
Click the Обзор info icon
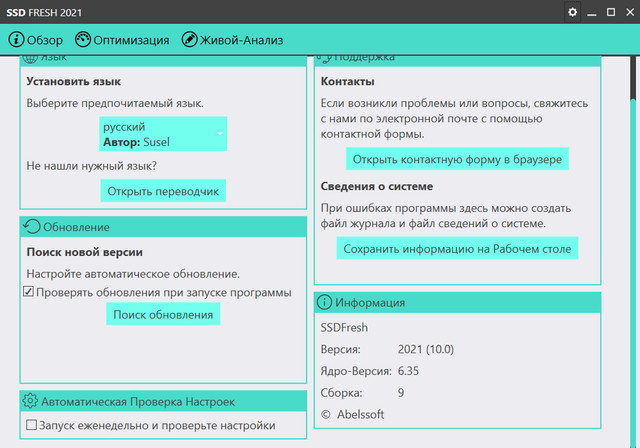pyautogui.click(x=16, y=40)
